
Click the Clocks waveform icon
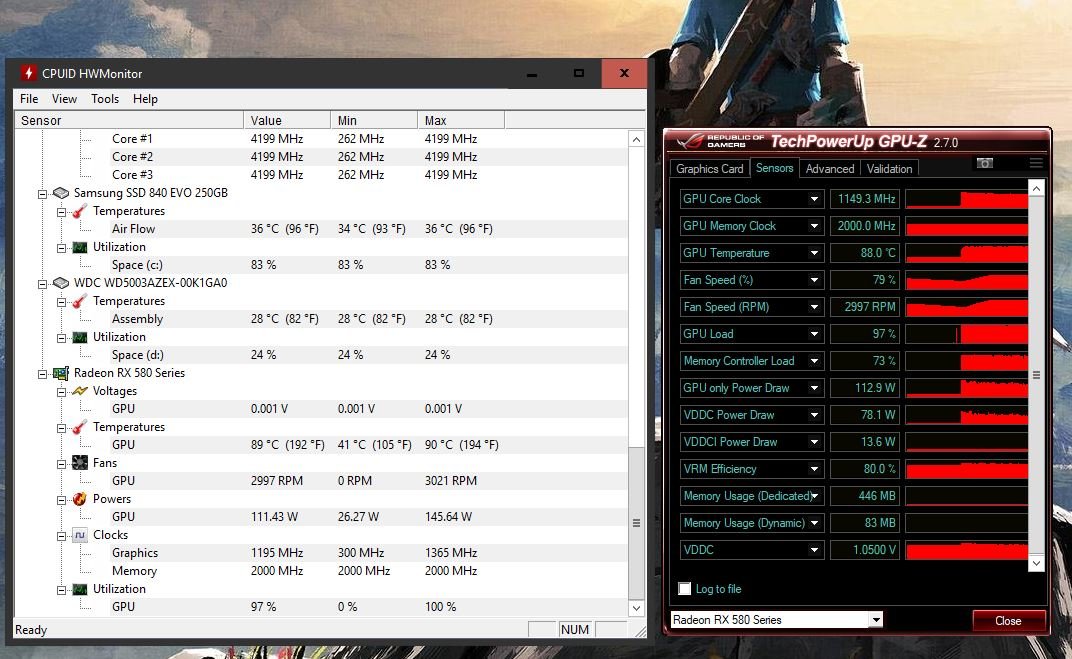80,535
